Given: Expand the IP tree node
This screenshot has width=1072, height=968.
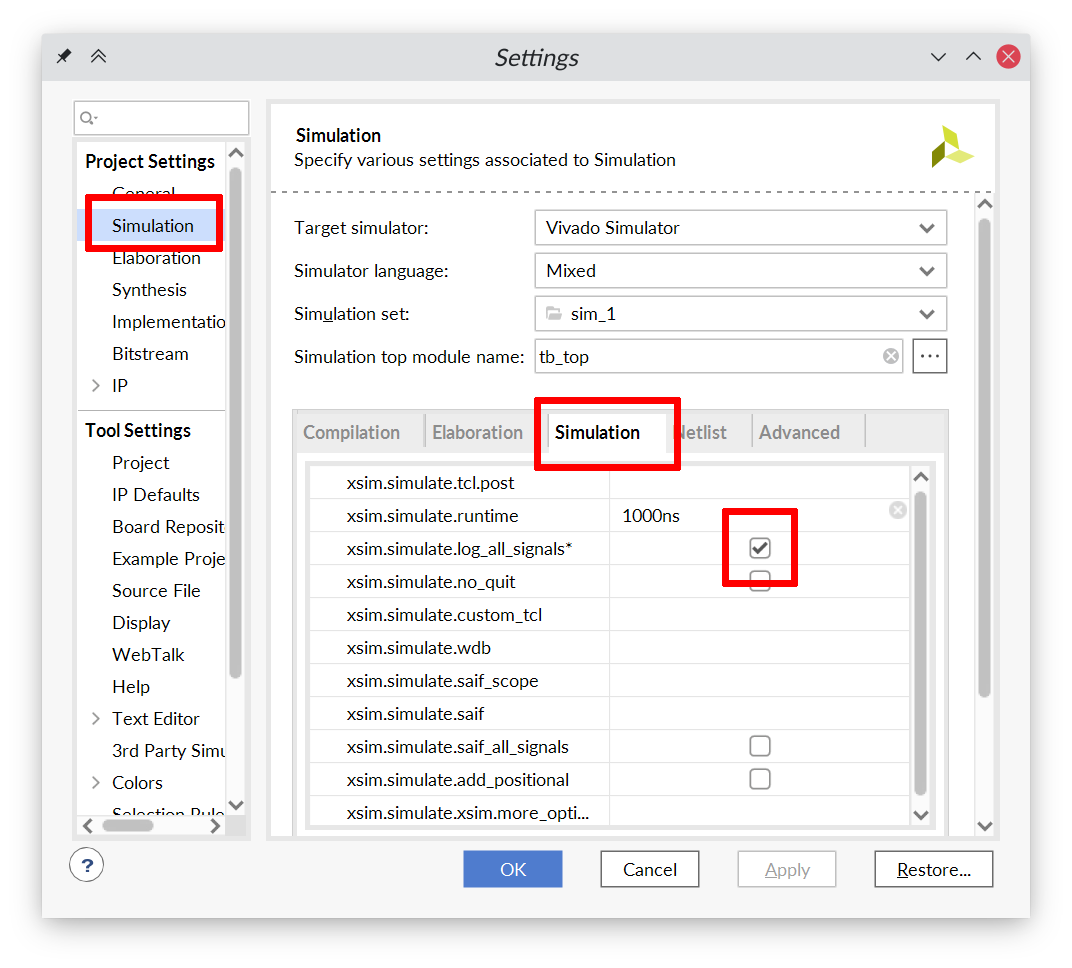Looking at the screenshot, I should tap(96, 386).
